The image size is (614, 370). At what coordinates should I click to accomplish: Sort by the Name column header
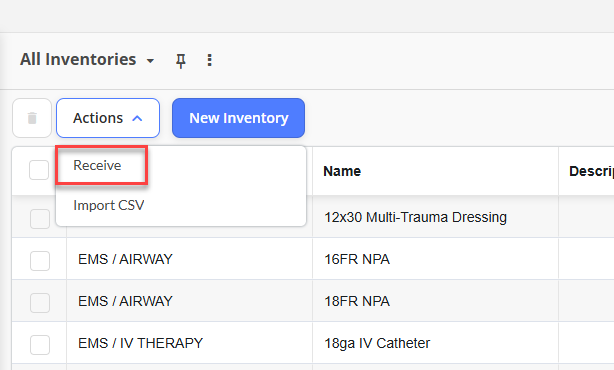[x=342, y=171]
